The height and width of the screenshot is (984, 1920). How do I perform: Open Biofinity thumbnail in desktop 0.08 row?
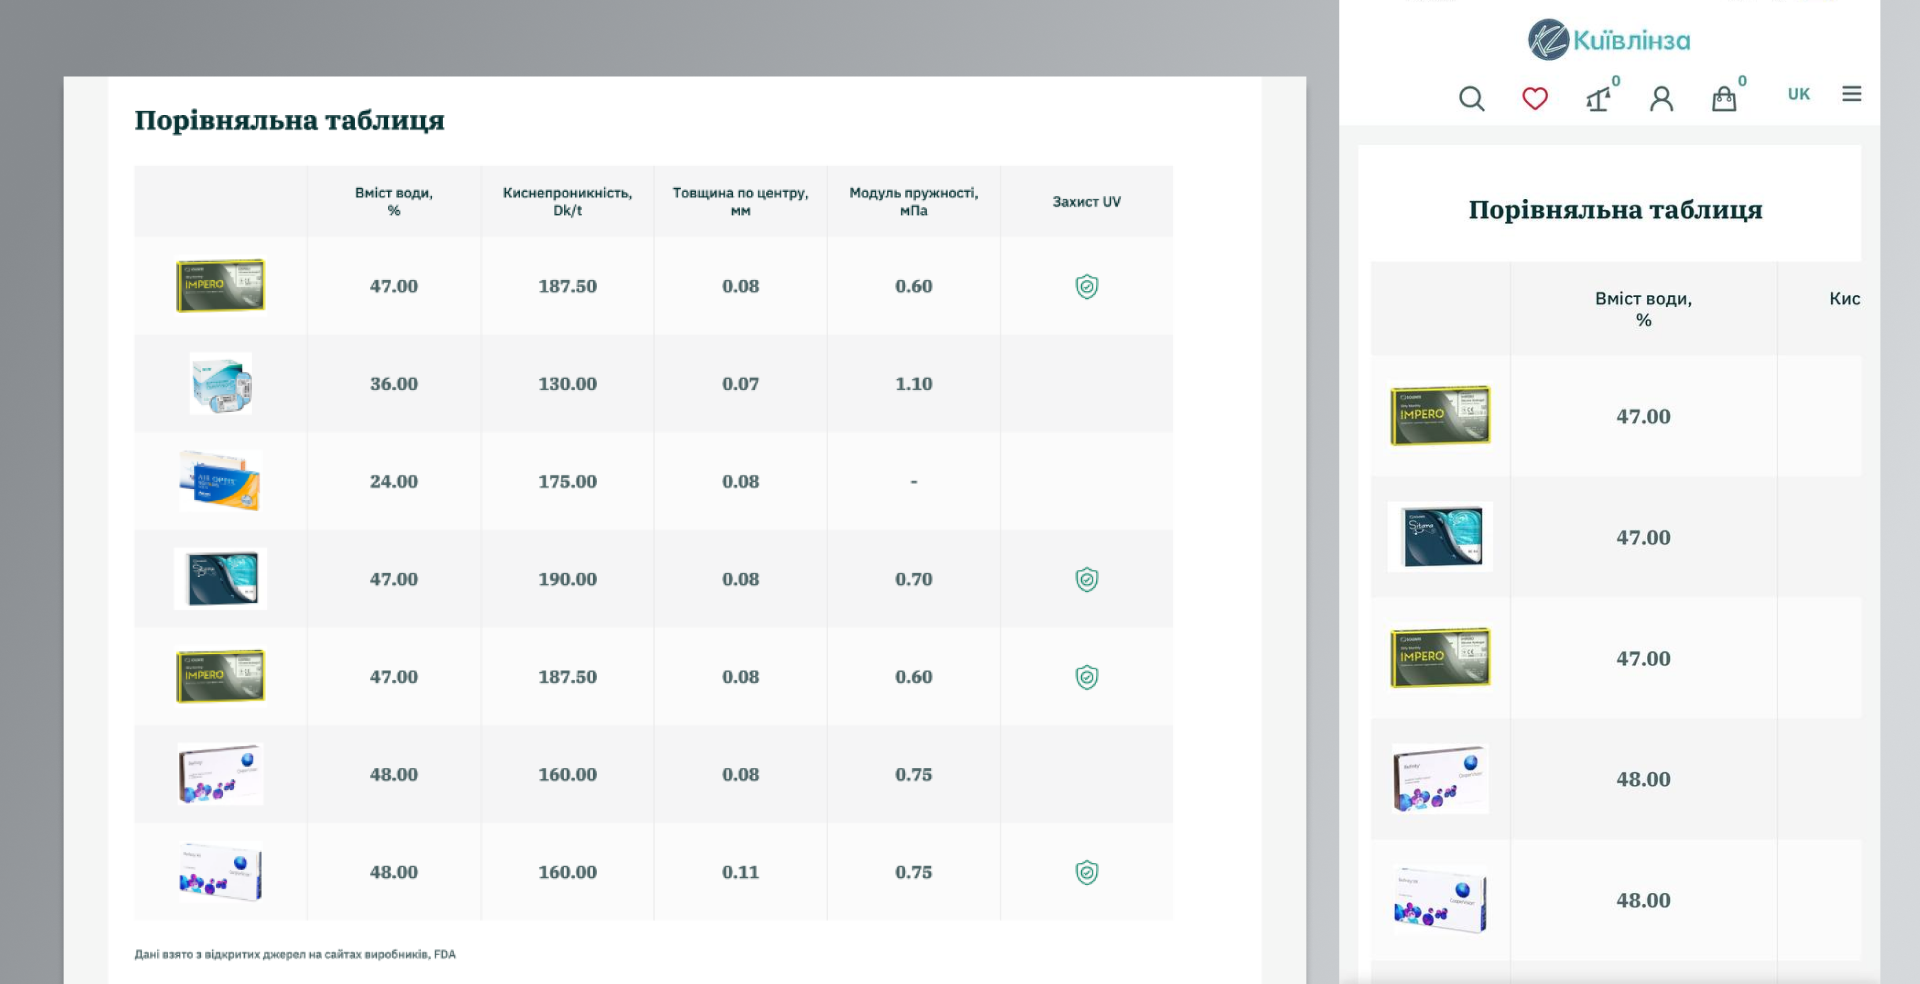click(220, 774)
